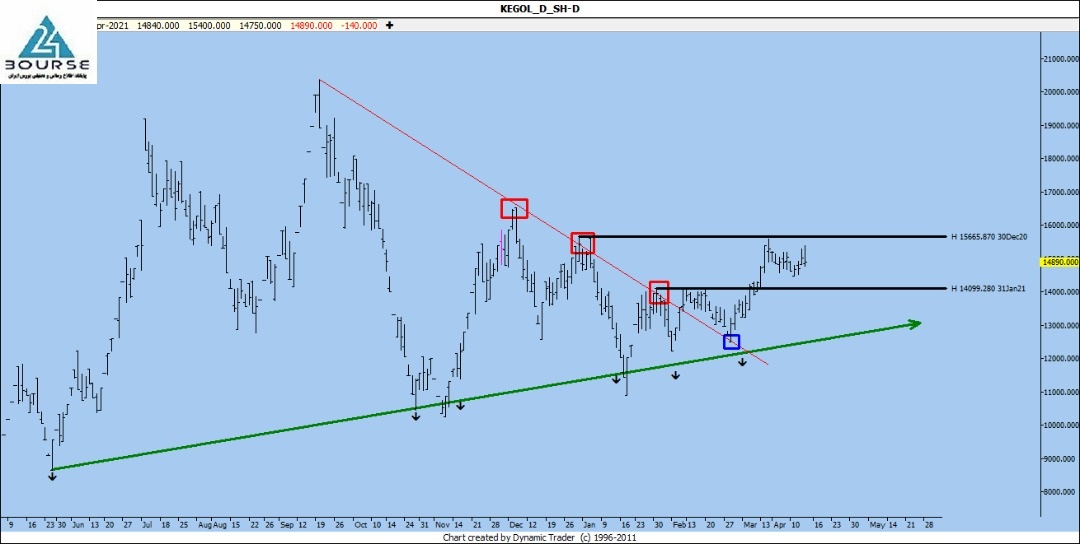Click the red square at the 15665.870 line start
Screen dimensions: 1080x544
tap(583, 242)
